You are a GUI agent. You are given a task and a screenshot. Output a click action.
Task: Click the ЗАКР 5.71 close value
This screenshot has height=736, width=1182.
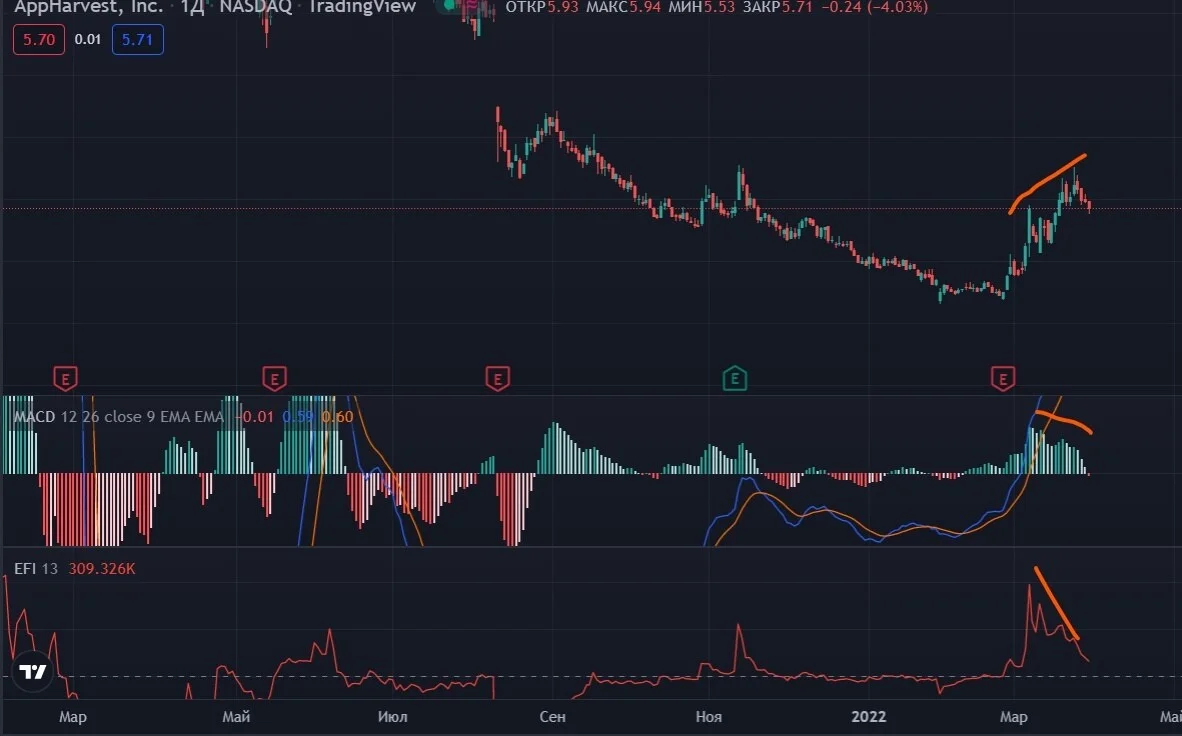778,8
